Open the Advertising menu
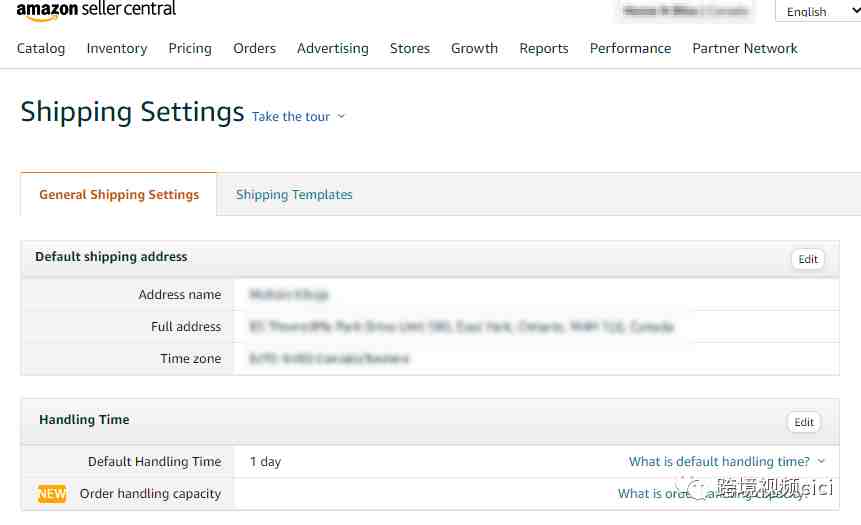The width and height of the screenshot is (861, 525). [333, 48]
